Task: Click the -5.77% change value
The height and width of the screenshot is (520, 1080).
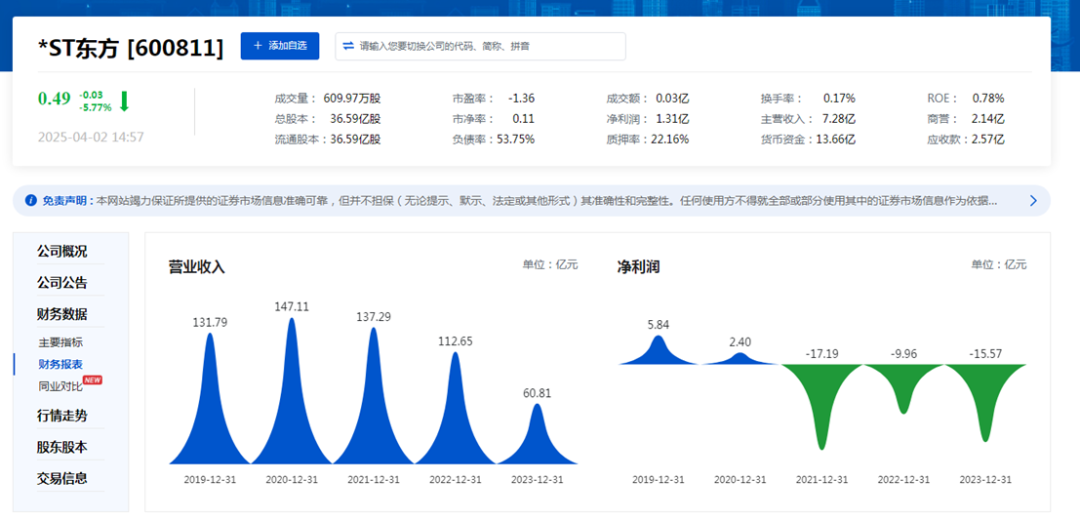Action: click(x=96, y=107)
